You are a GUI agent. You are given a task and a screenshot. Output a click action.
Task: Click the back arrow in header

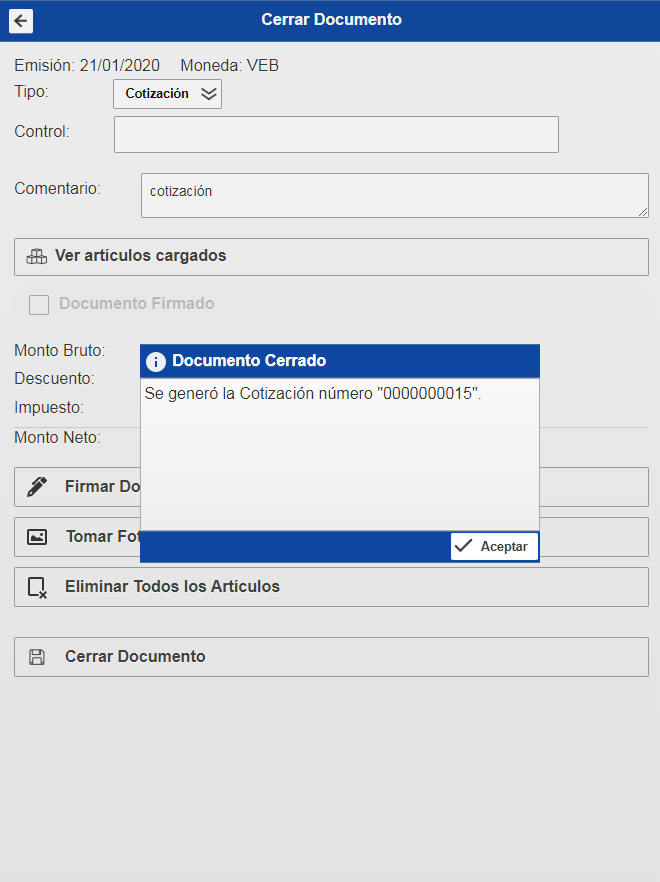[x=20, y=21]
